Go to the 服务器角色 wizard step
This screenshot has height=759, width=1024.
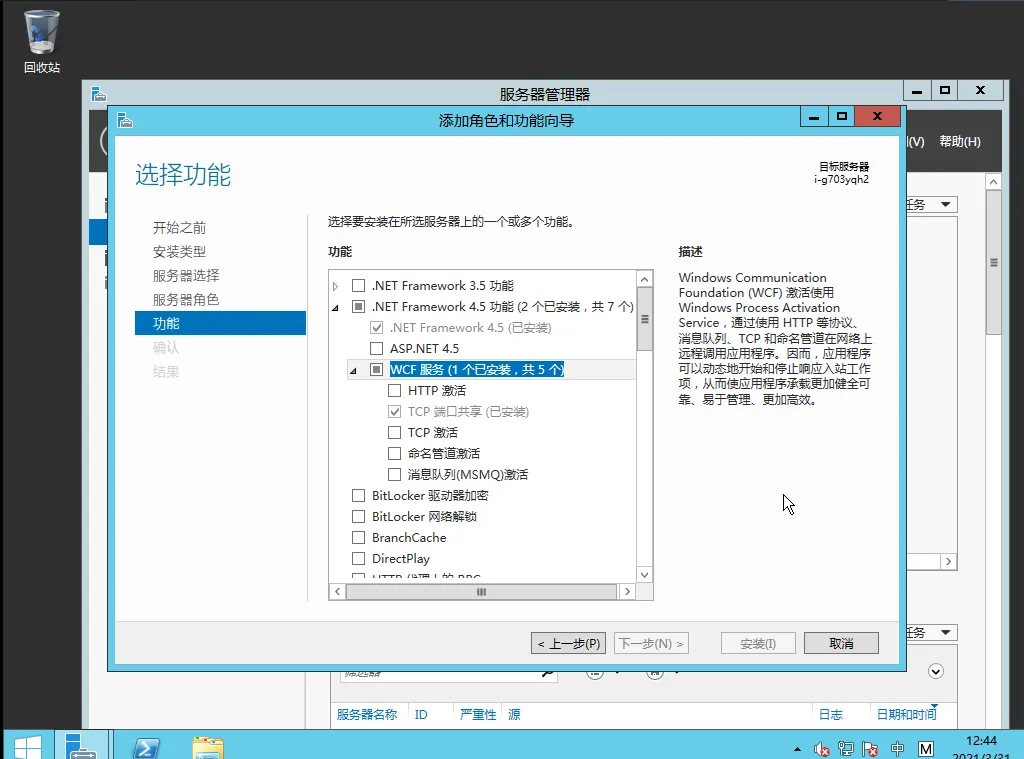coord(186,300)
